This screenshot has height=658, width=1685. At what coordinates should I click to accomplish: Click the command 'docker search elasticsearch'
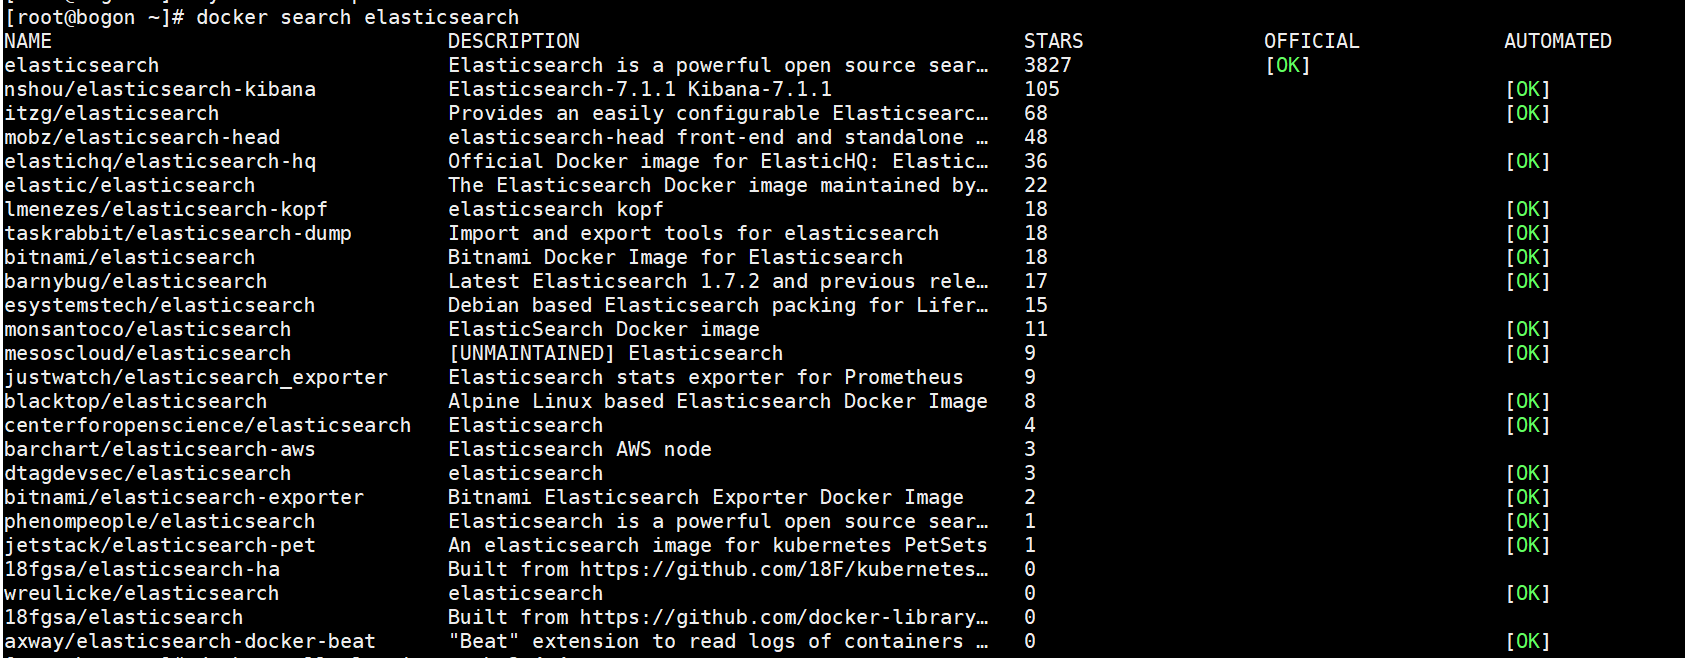(x=358, y=17)
